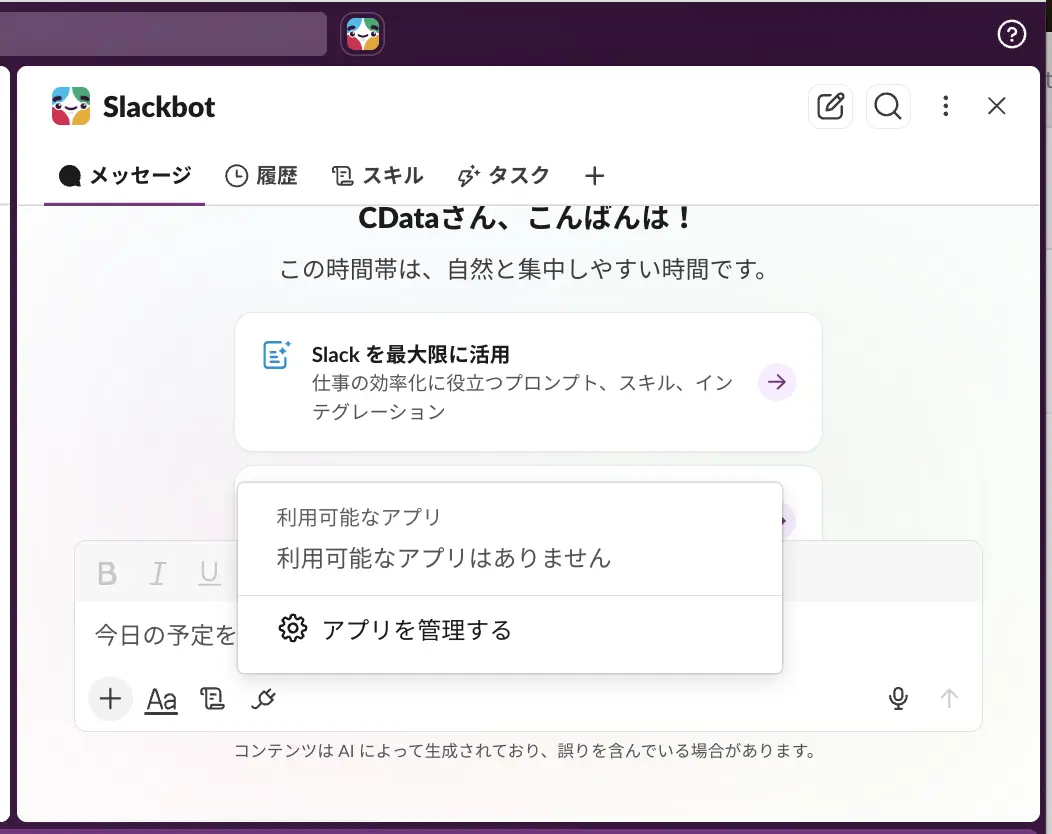Viewport: 1052px width, 834px height.
Task: Open the Slack を最大限に活用 card
Action: pos(528,382)
